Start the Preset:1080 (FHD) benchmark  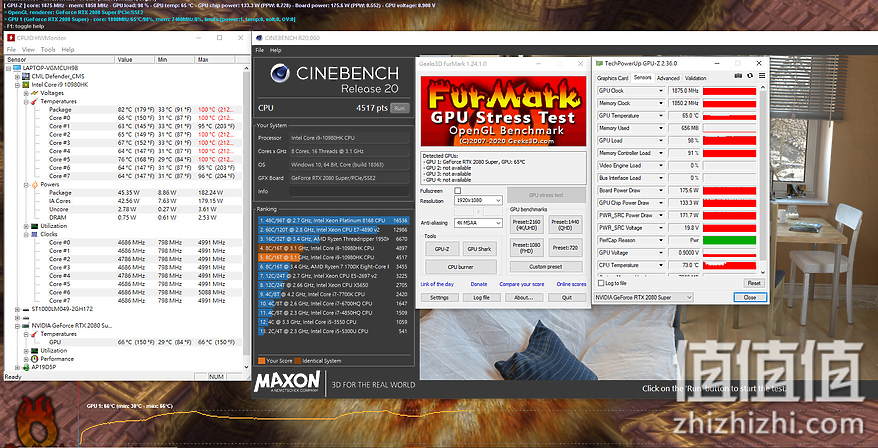(527, 248)
